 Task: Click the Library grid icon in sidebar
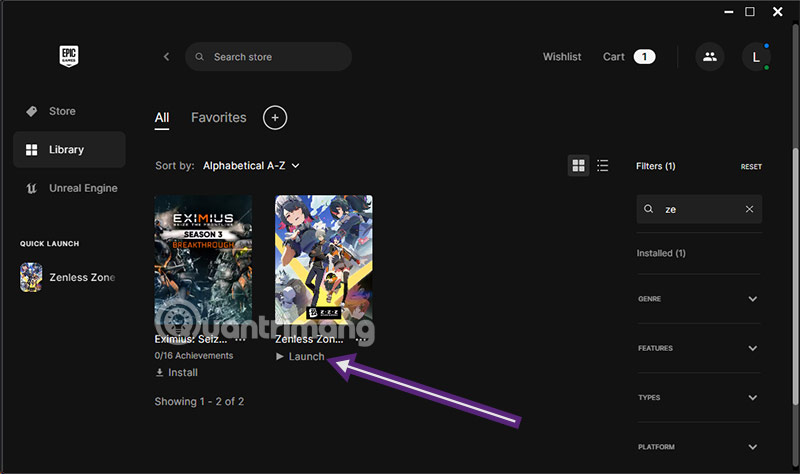click(x=32, y=149)
